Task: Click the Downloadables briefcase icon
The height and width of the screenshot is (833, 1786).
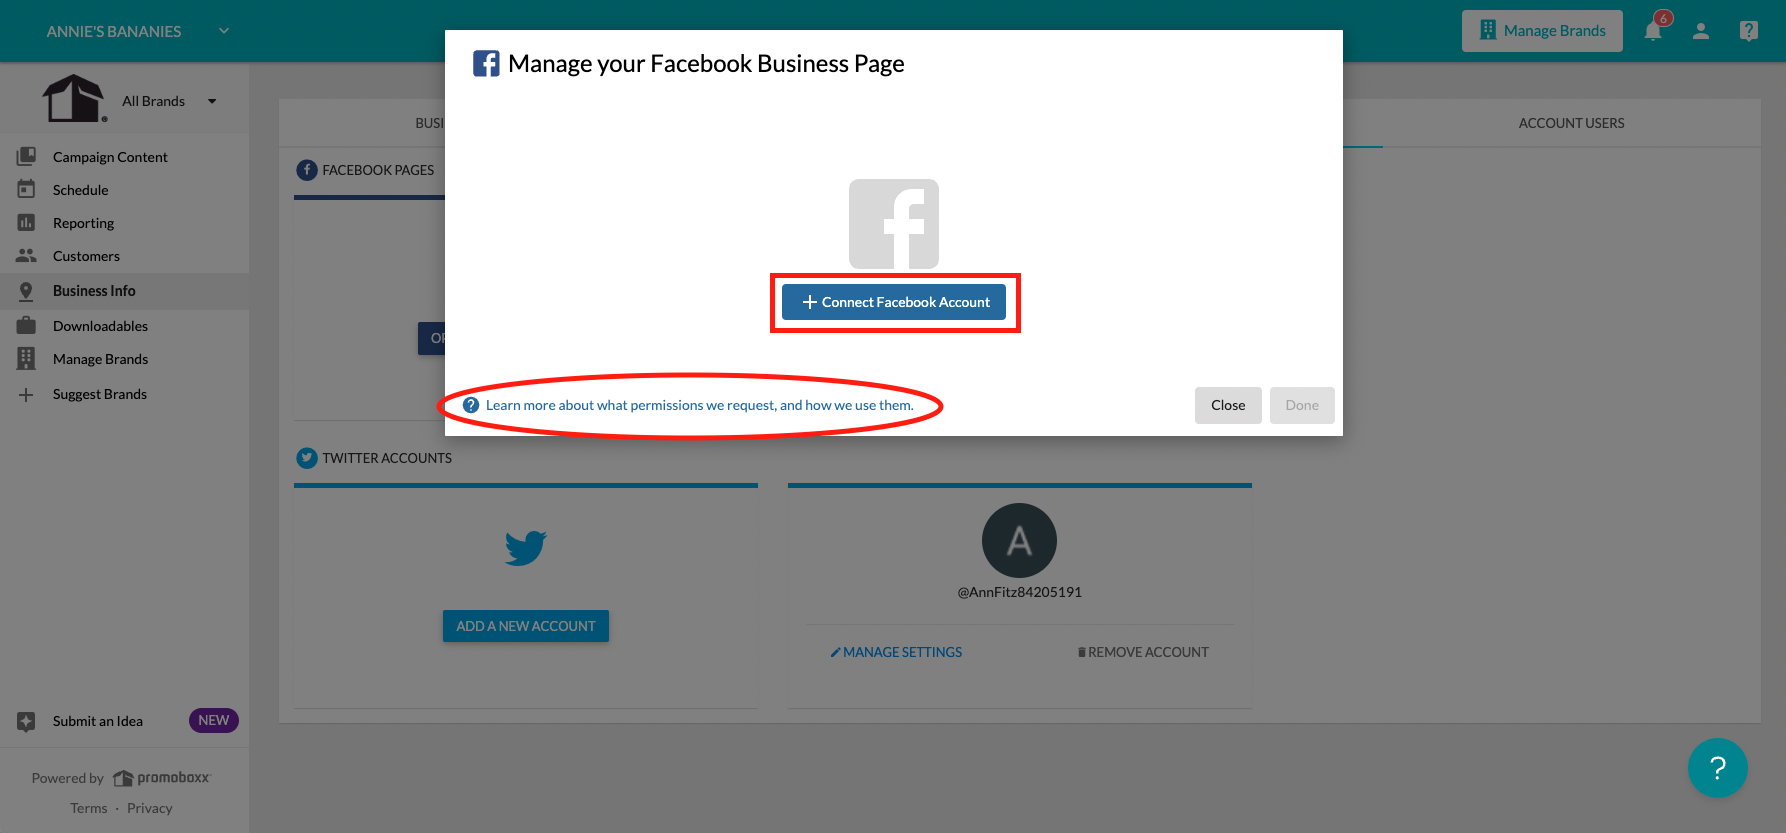Action: point(27,325)
